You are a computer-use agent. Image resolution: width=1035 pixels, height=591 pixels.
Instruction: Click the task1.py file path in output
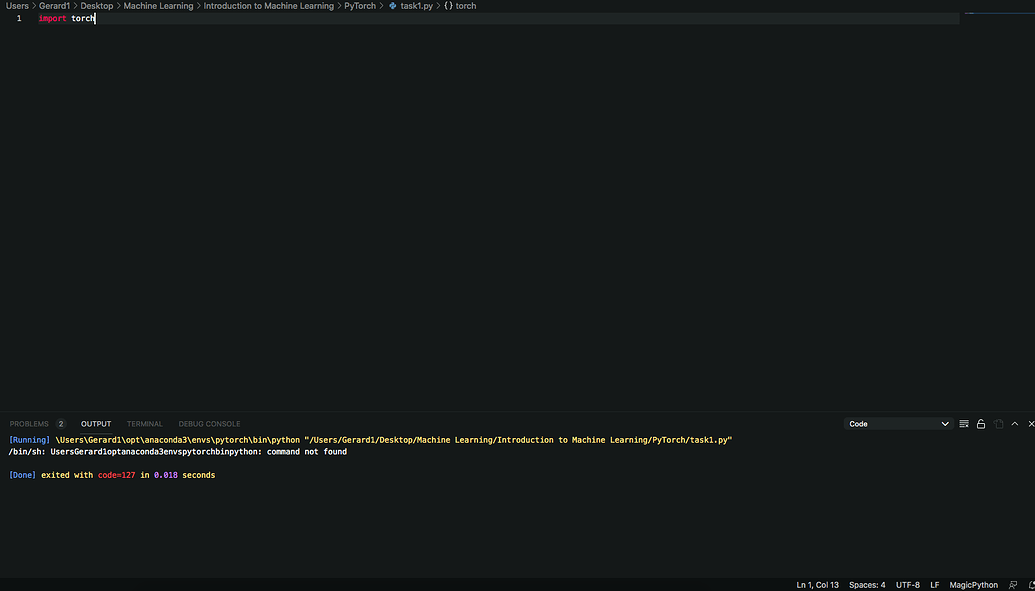[x=518, y=440]
